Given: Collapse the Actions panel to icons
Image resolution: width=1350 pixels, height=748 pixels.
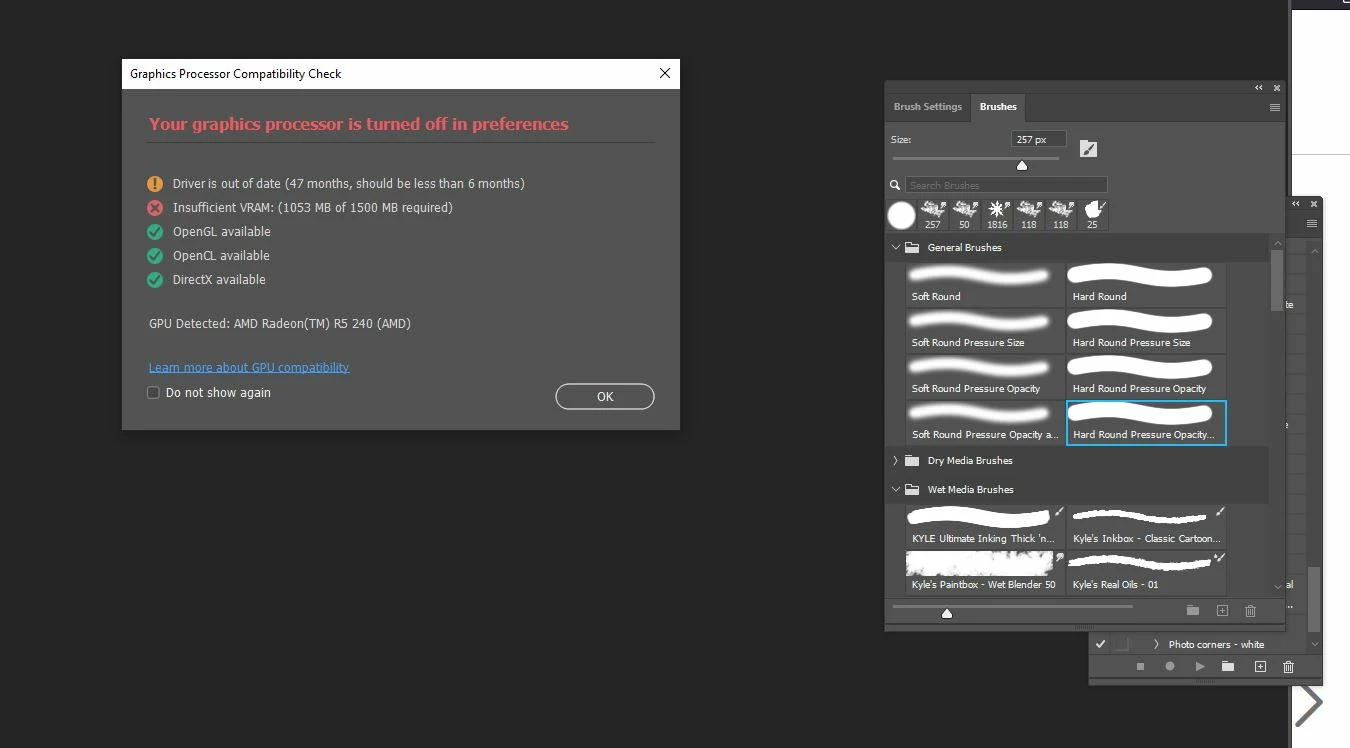Looking at the screenshot, I should point(1298,203).
